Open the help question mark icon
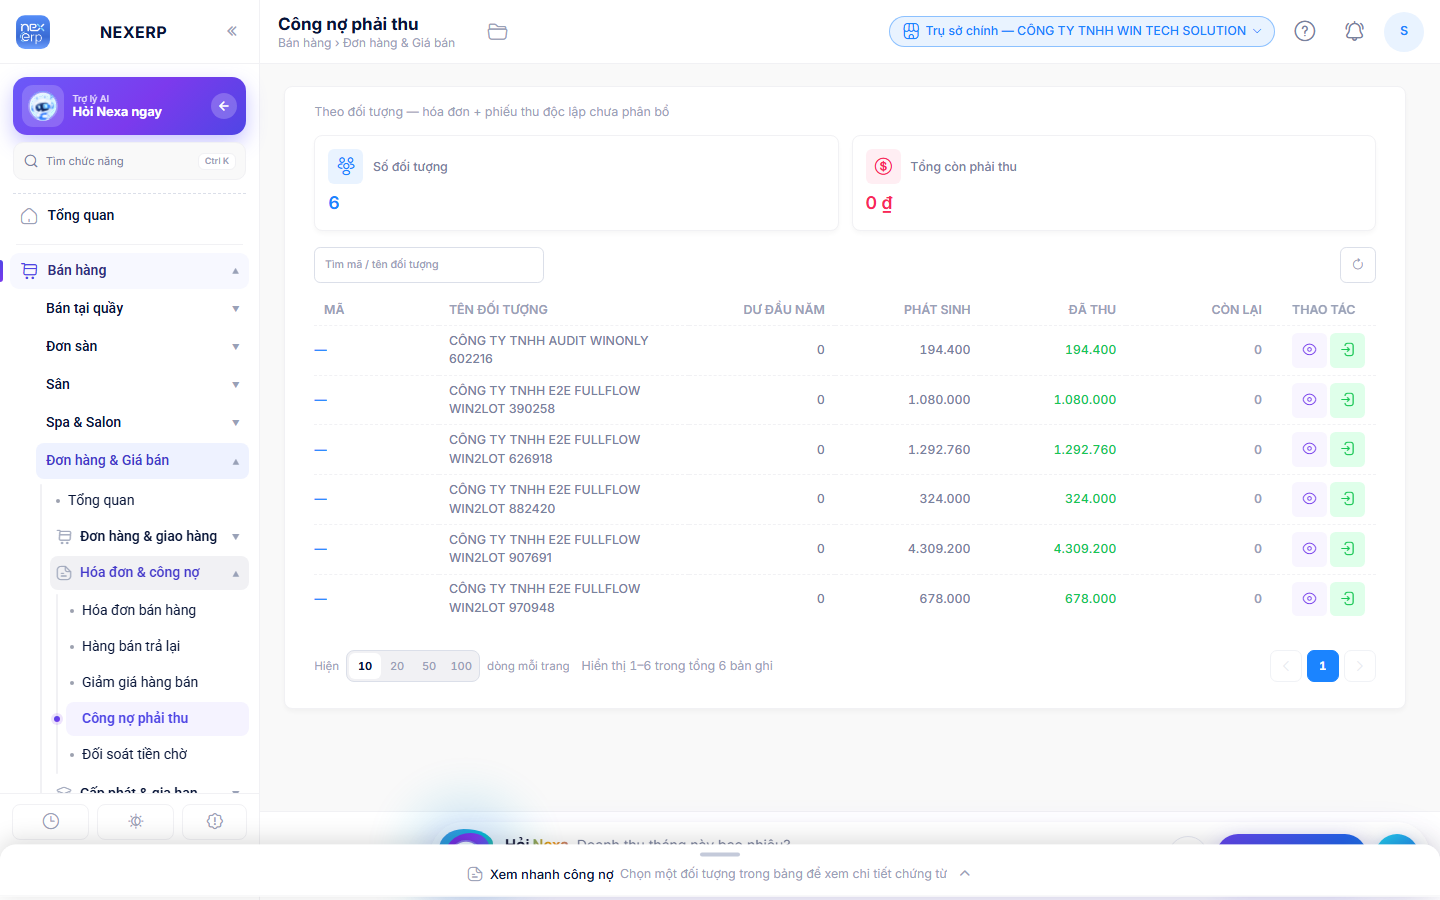 [1305, 31]
